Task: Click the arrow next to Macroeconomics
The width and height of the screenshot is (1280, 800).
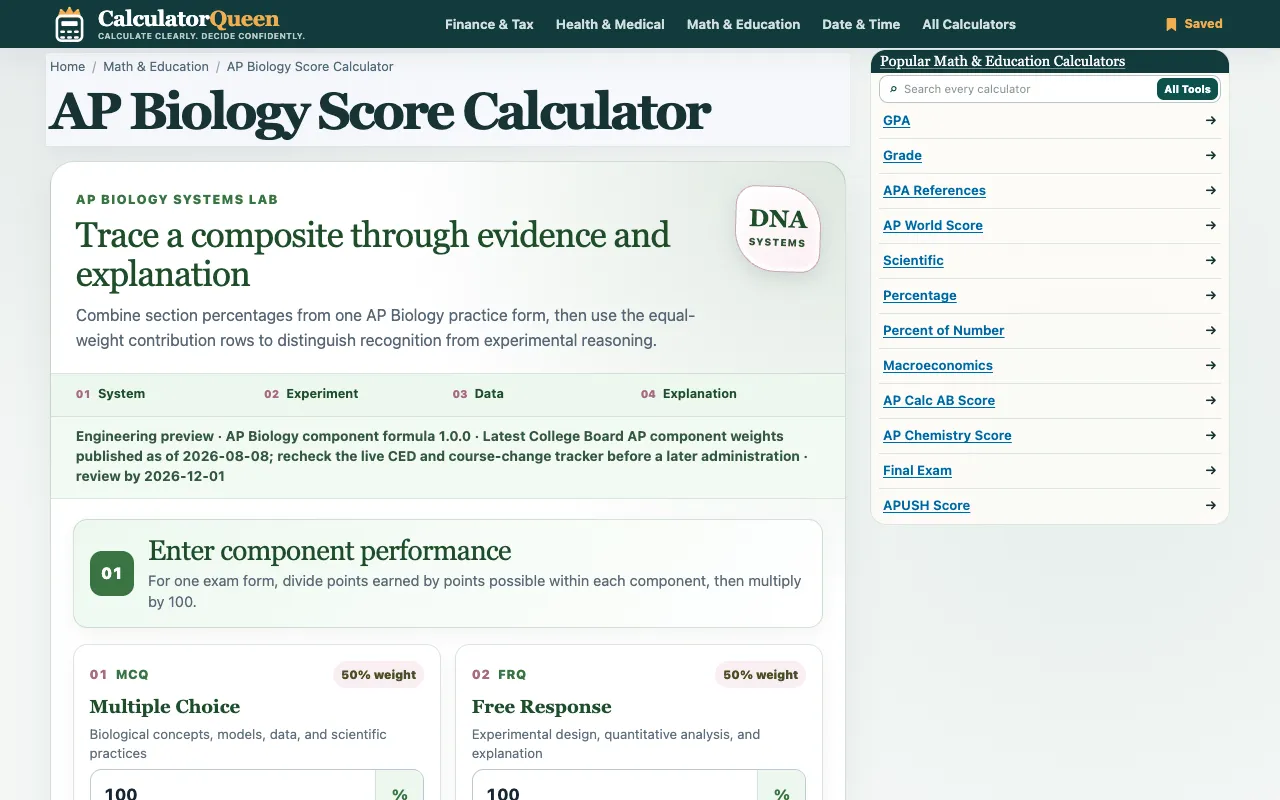Action: (1211, 365)
